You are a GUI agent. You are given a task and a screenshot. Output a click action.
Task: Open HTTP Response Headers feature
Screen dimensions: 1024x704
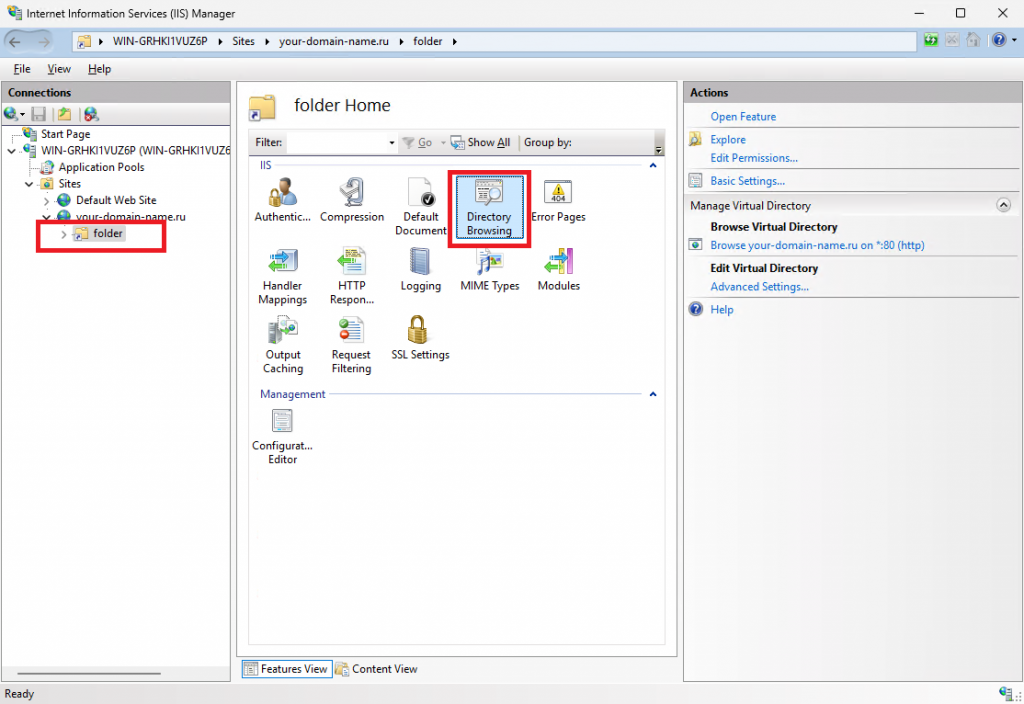(x=351, y=276)
